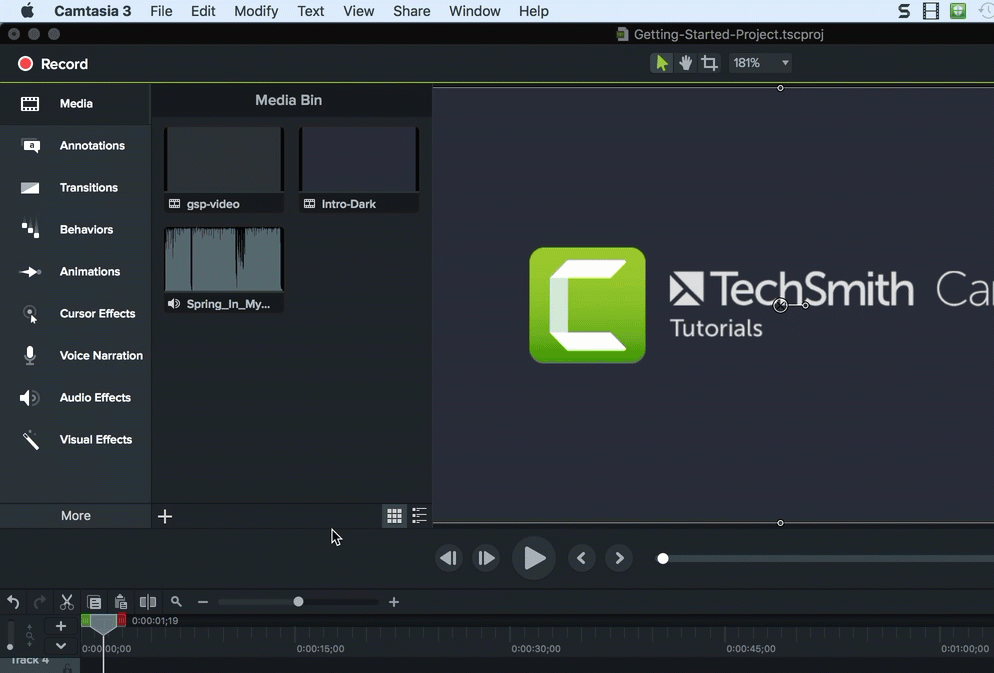Open the Apple menu

(27, 11)
